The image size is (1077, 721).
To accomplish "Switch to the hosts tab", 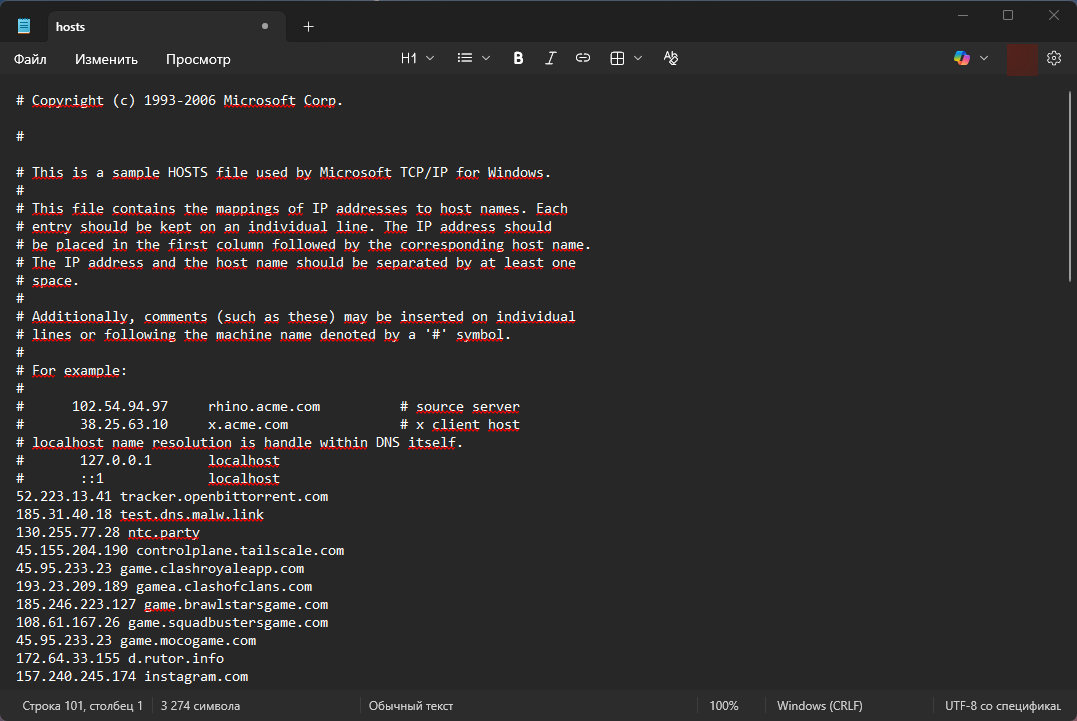I will (x=150, y=26).
